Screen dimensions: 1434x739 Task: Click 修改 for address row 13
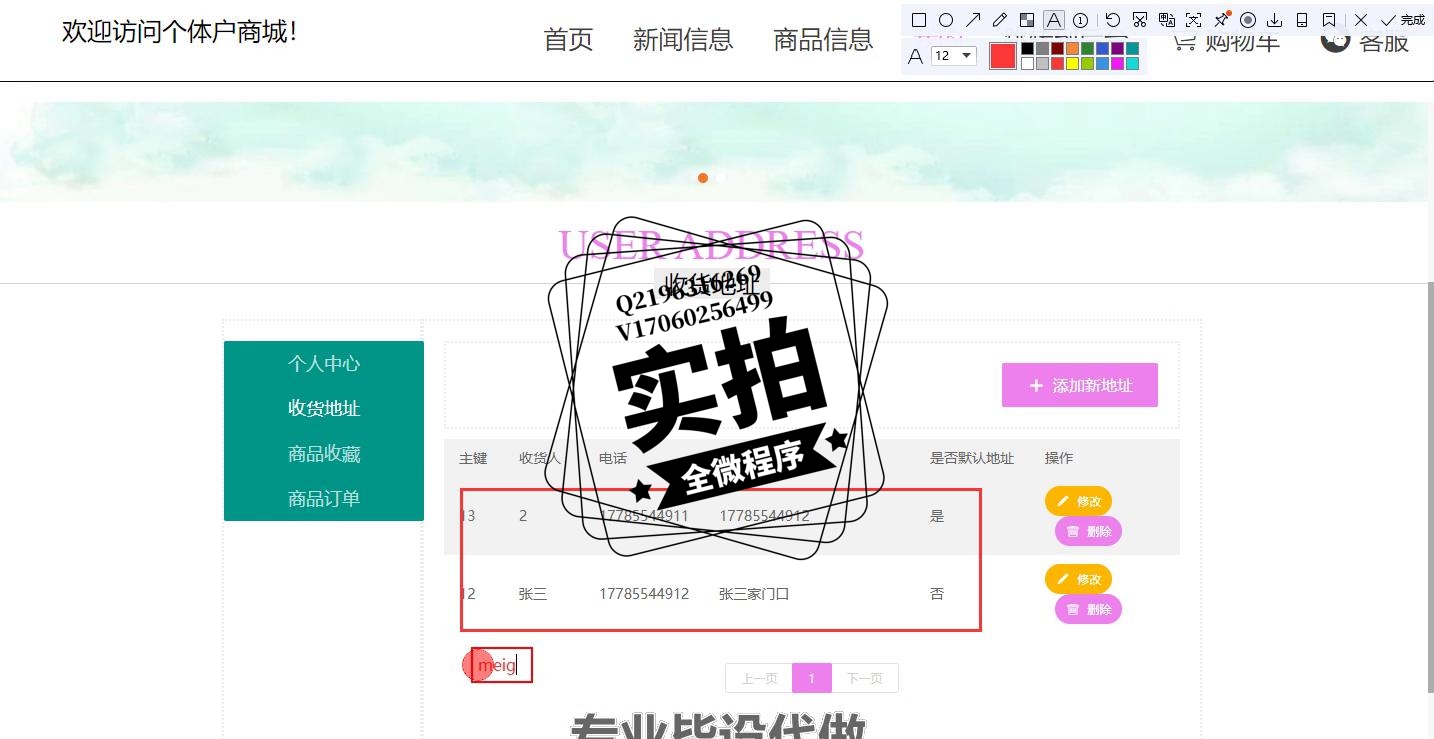[x=1078, y=501]
